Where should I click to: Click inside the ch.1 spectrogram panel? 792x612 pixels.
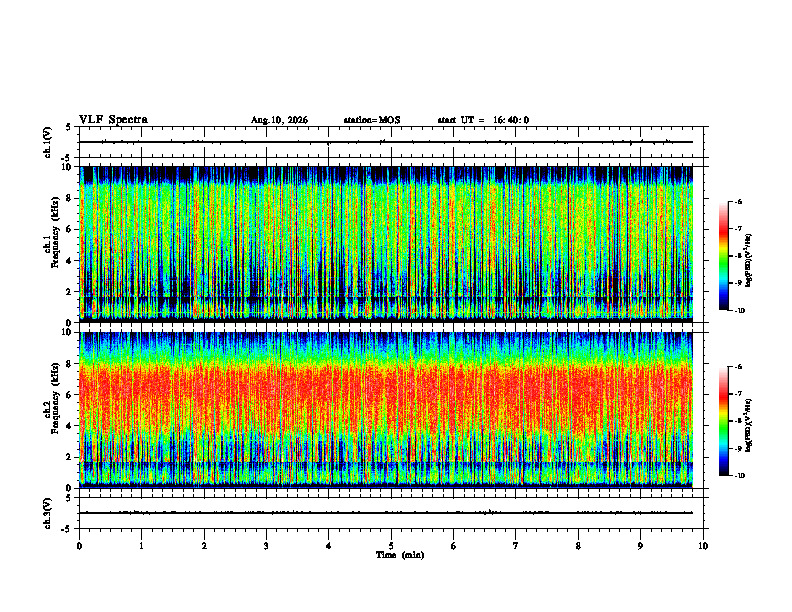[386, 244]
